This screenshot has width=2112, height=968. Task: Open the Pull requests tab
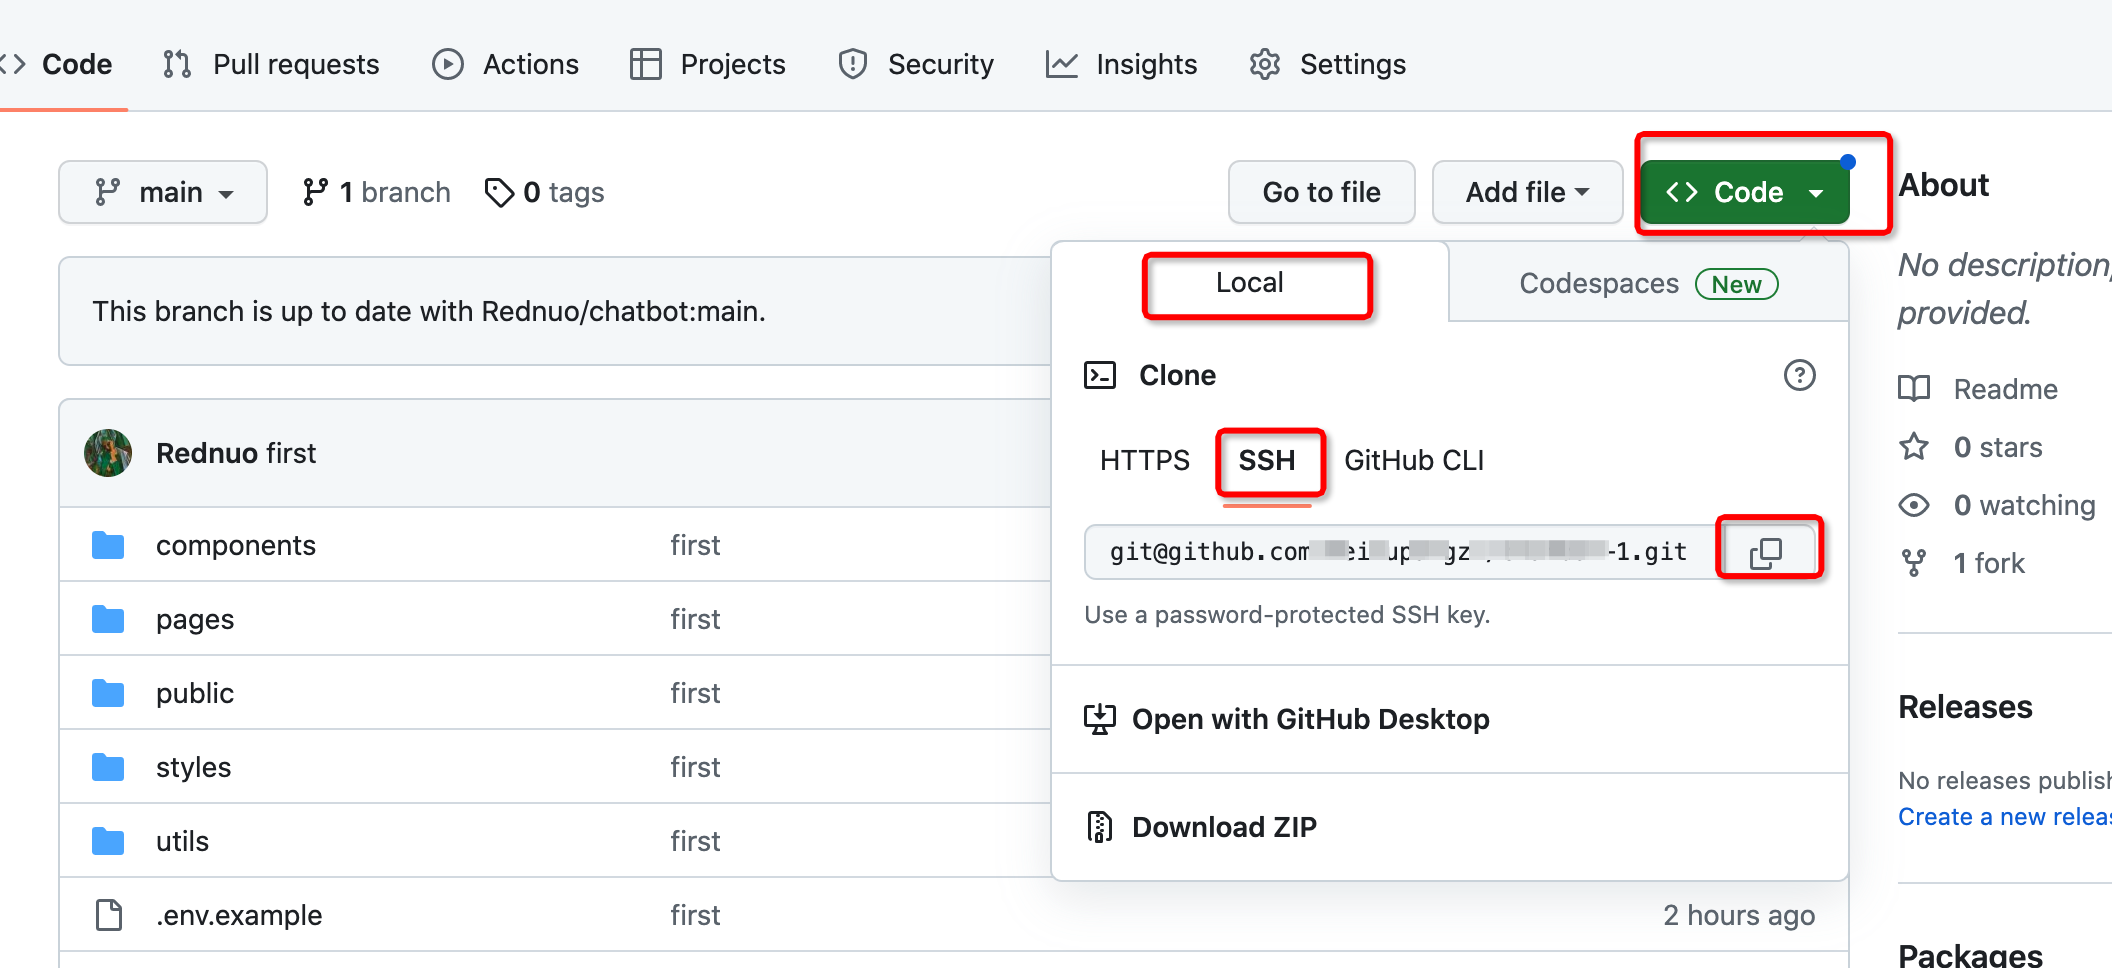coord(271,64)
